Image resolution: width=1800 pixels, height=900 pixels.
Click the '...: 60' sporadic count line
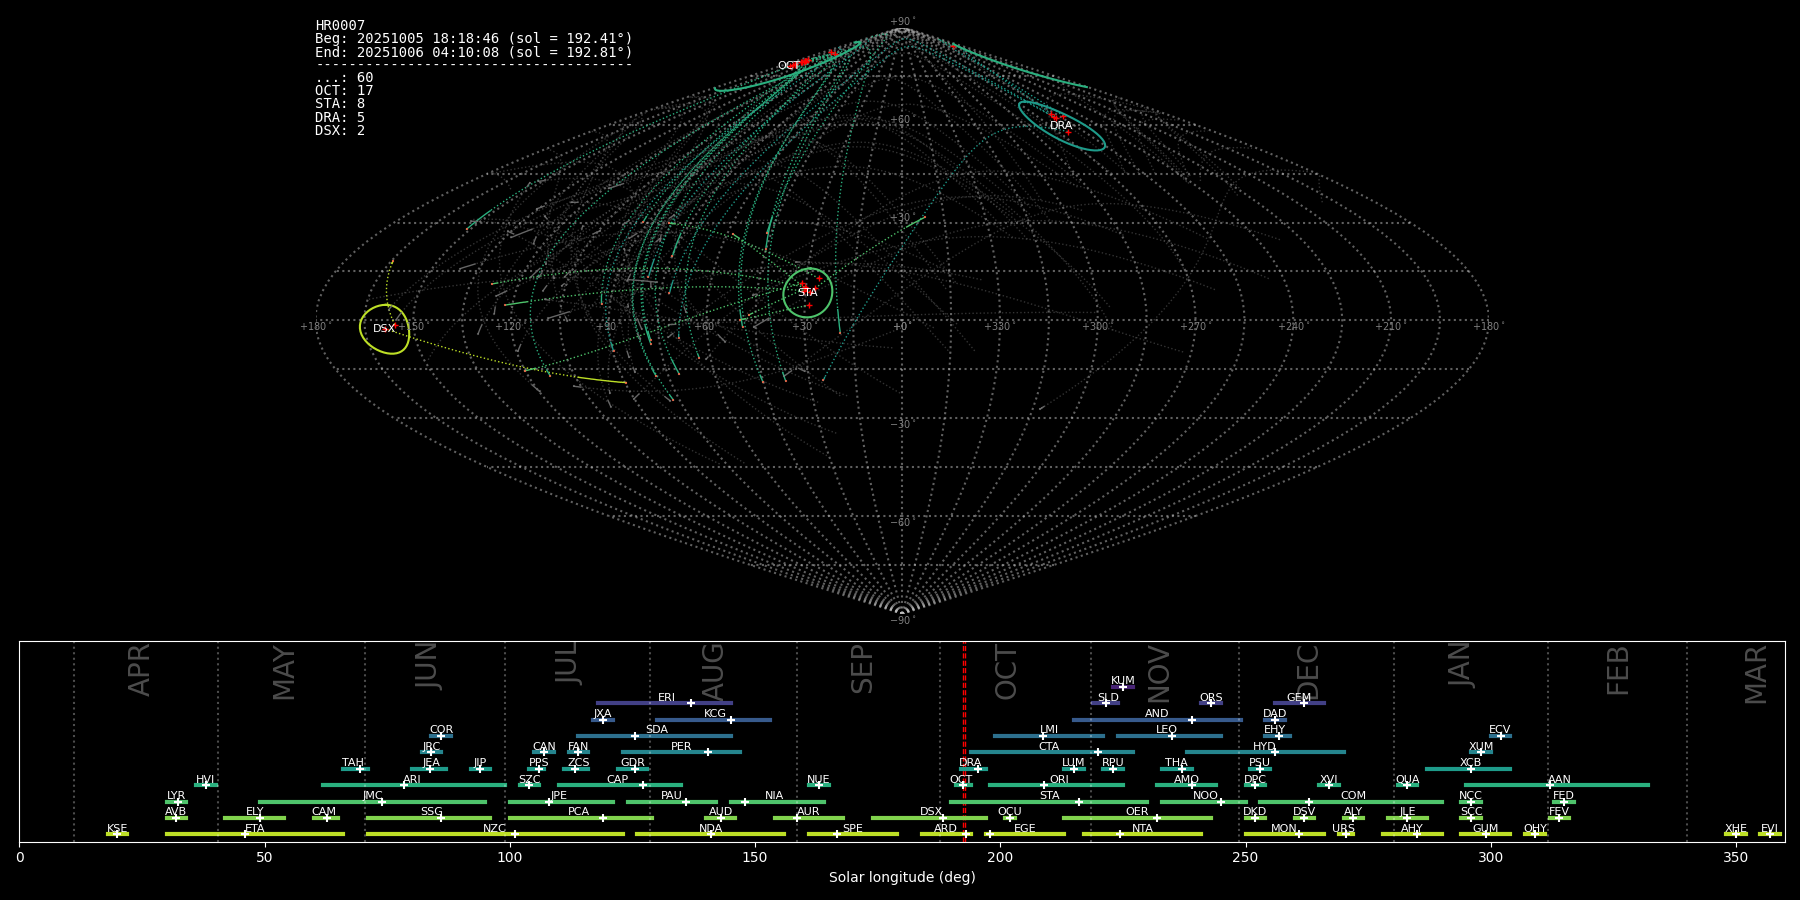coord(344,78)
